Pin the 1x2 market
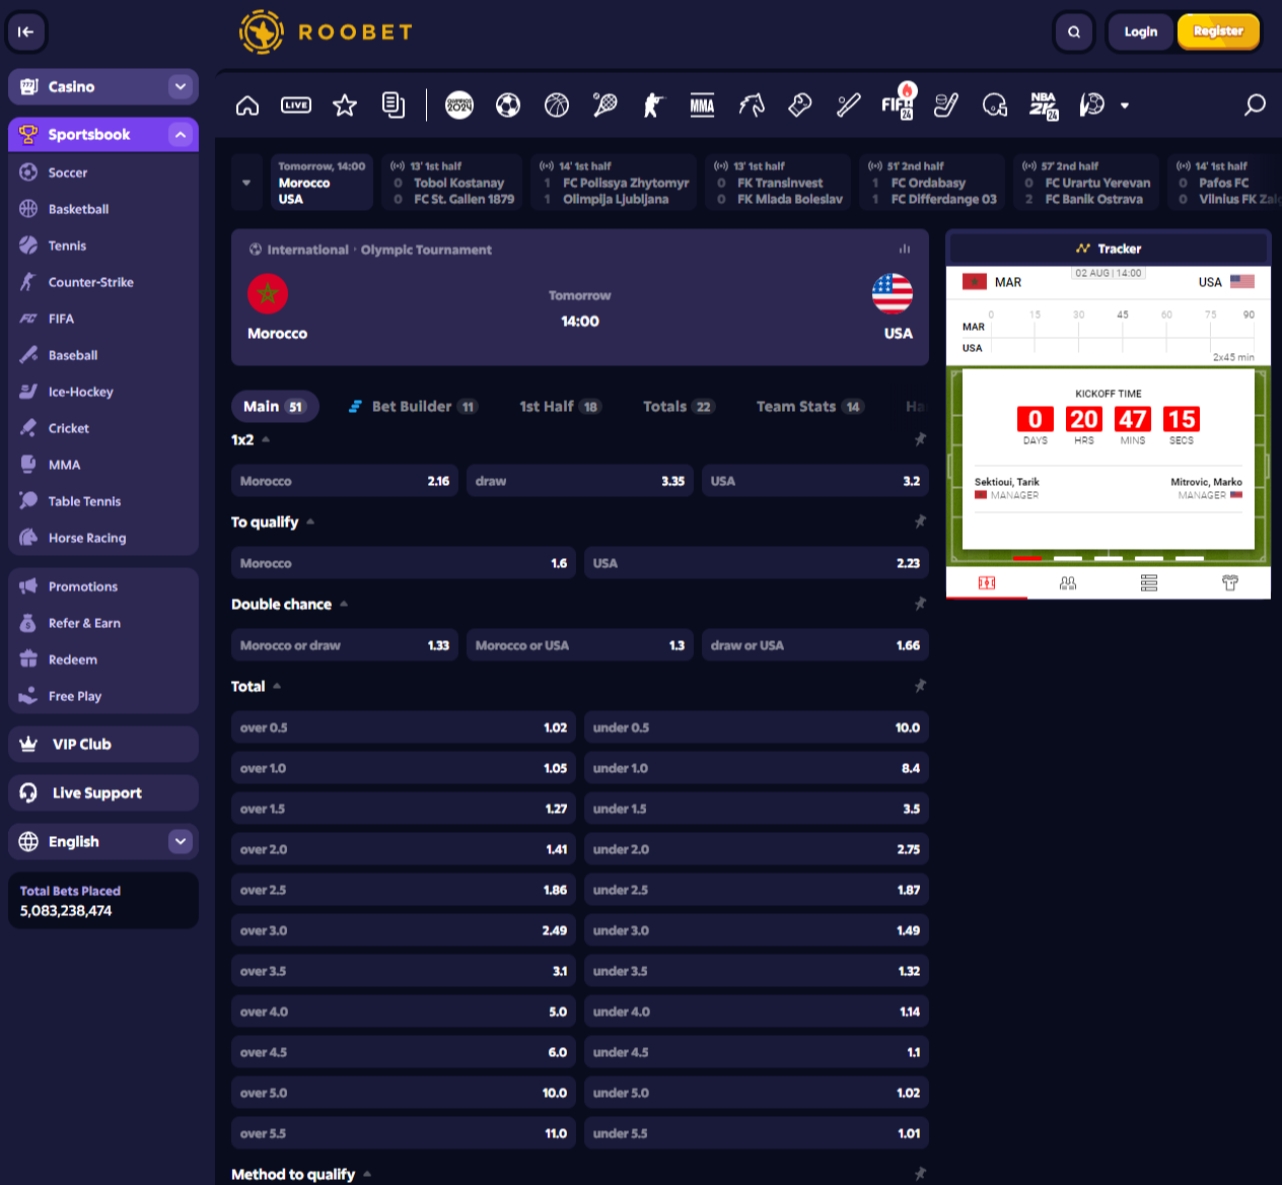Screen dimensions: 1282x1185 (x=920, y=439)
